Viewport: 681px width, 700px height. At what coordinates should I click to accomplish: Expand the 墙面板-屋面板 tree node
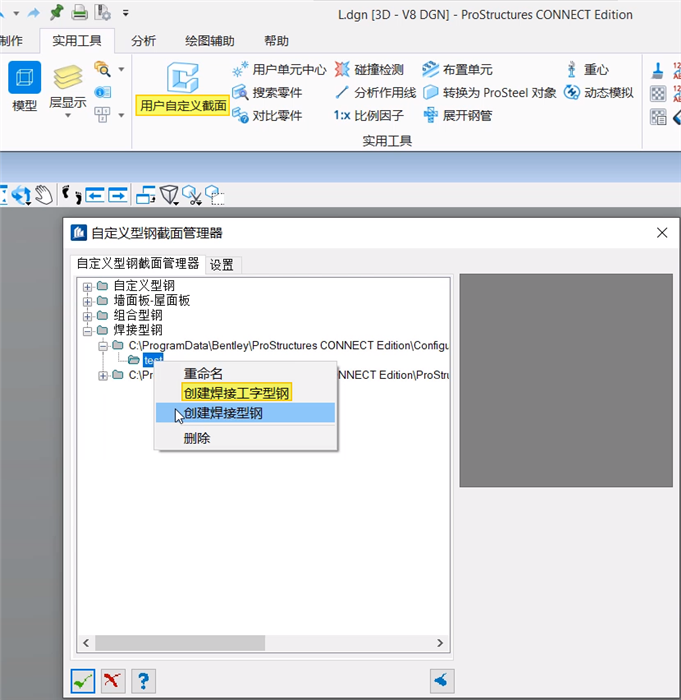[x=88, y=301]
